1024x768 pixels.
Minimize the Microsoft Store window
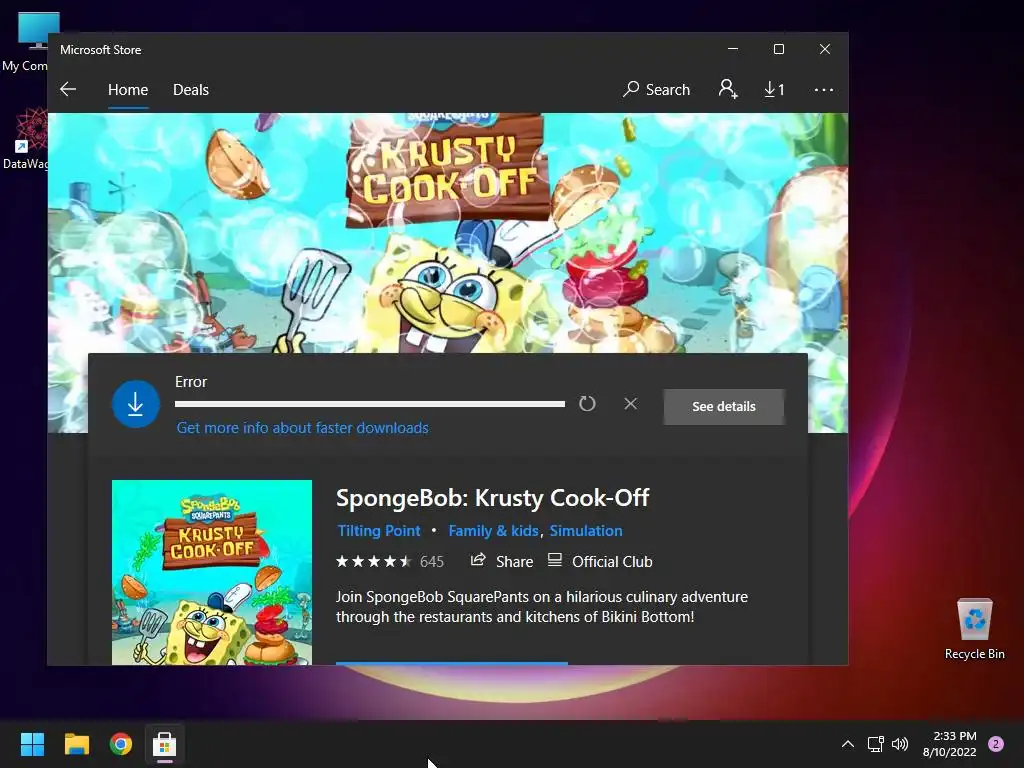point(733,49)
